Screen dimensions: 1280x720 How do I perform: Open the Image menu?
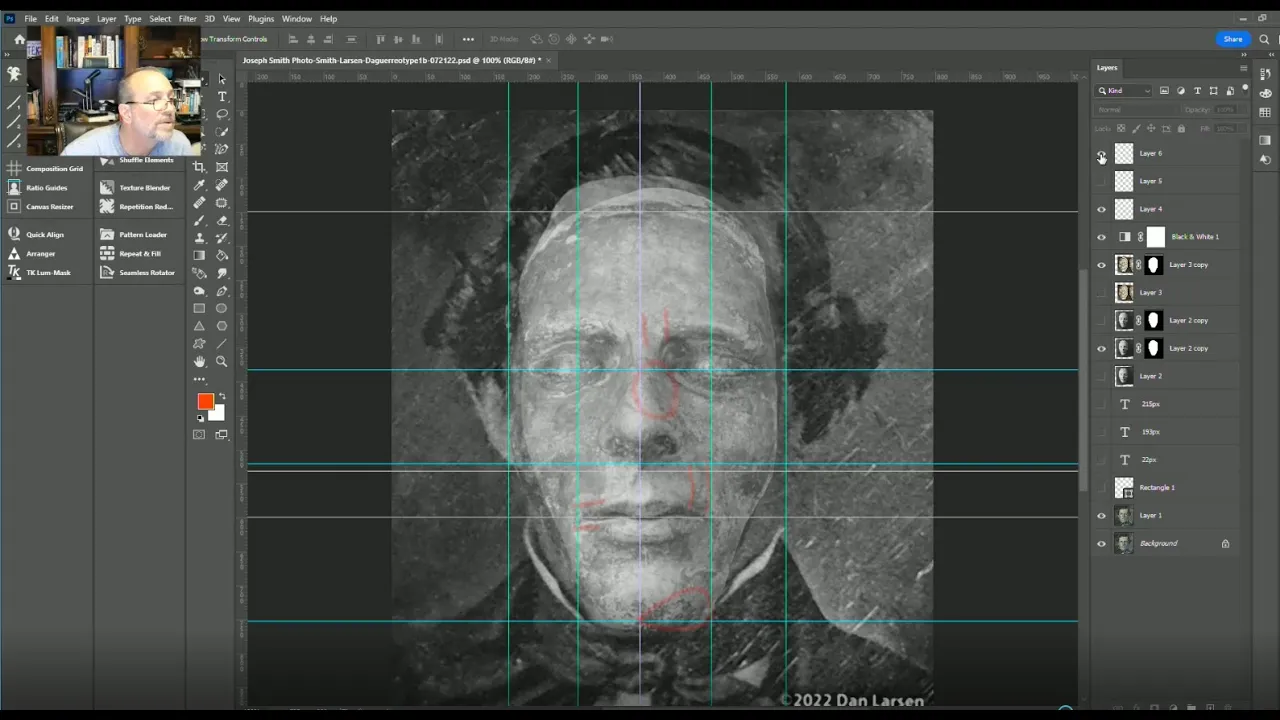point(77,19)
